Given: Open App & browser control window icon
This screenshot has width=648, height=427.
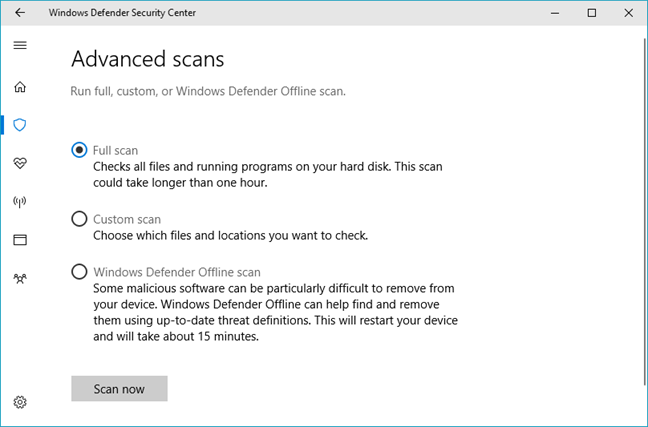Looking at the screenshot, I should pos(20,240).
